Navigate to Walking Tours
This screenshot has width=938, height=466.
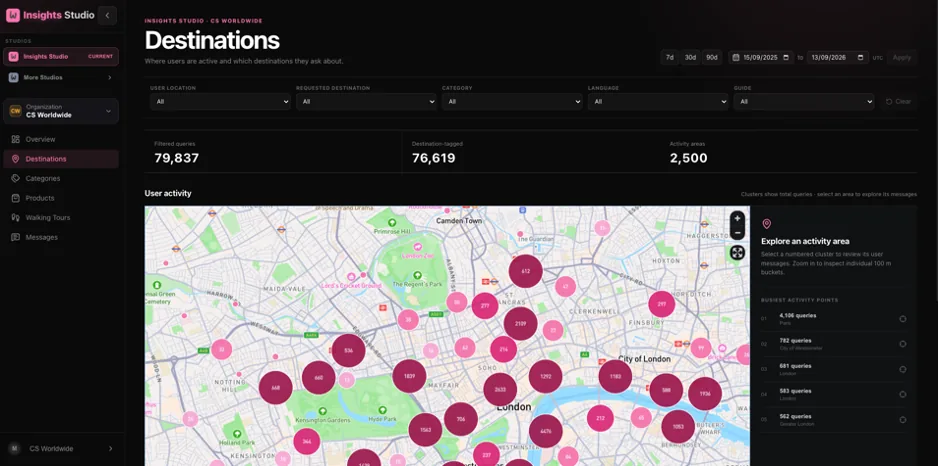coord(61,218)
